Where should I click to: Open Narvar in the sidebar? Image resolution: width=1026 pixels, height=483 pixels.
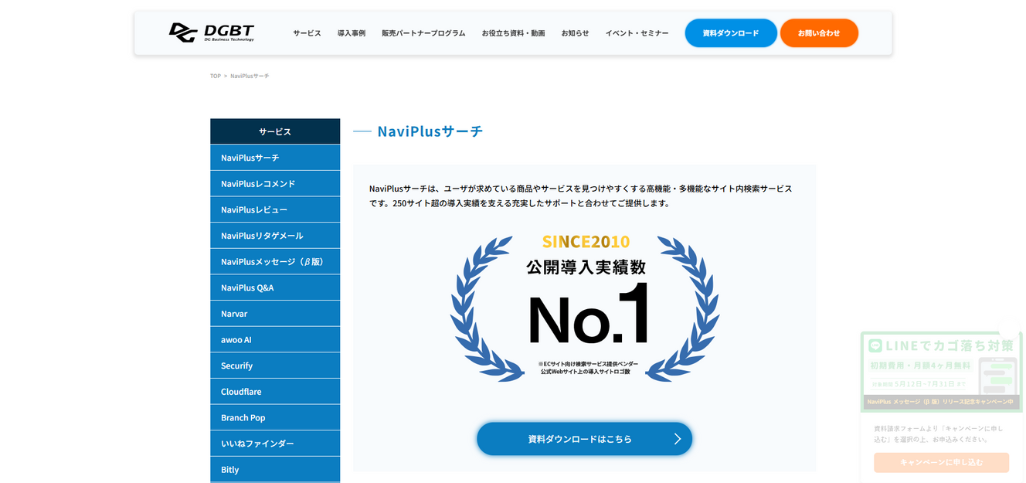click(275, 313)
